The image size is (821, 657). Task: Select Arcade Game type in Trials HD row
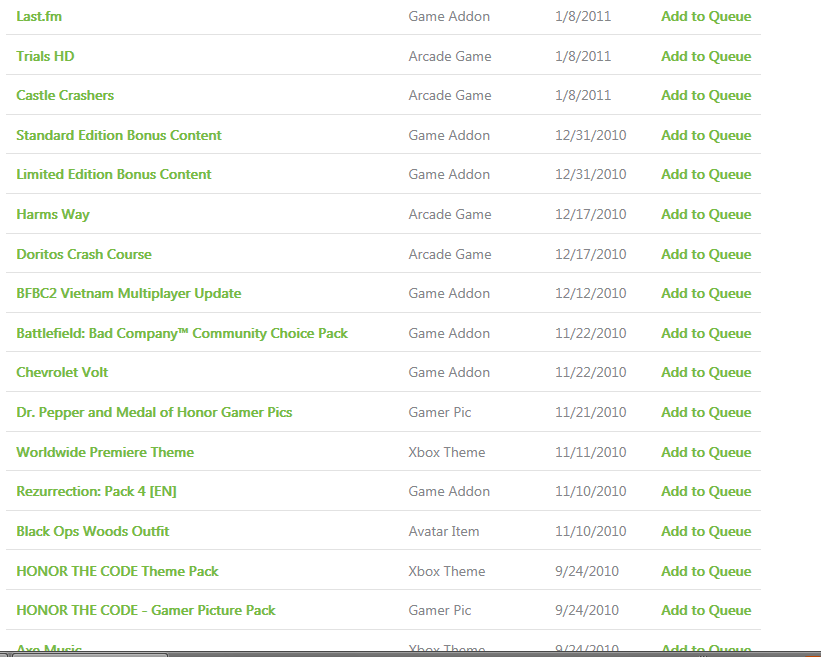tap(450, 56)
